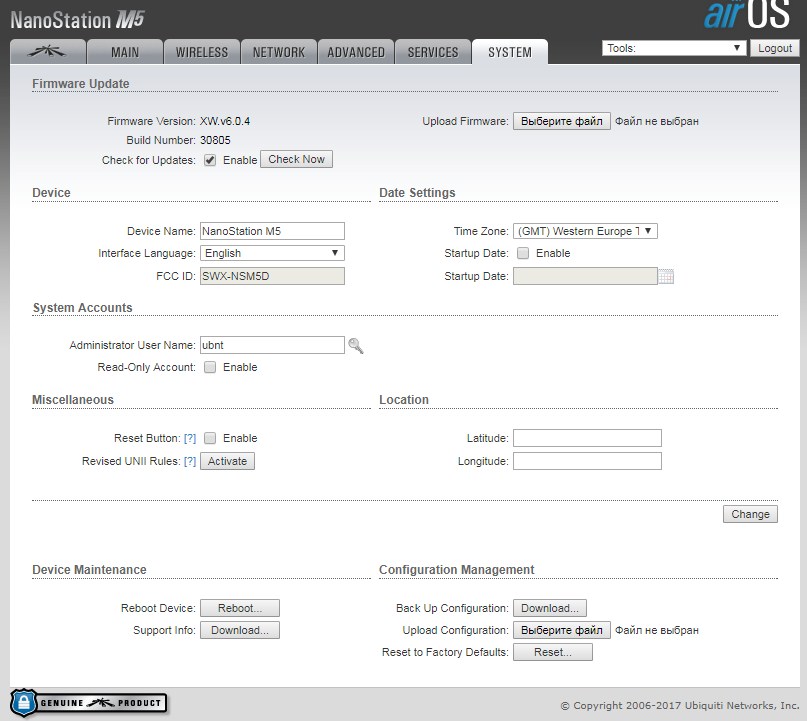Click the Ubiquiti copyright text
The height and width of the screenshot is (721, 807).
tap(679, 706)
